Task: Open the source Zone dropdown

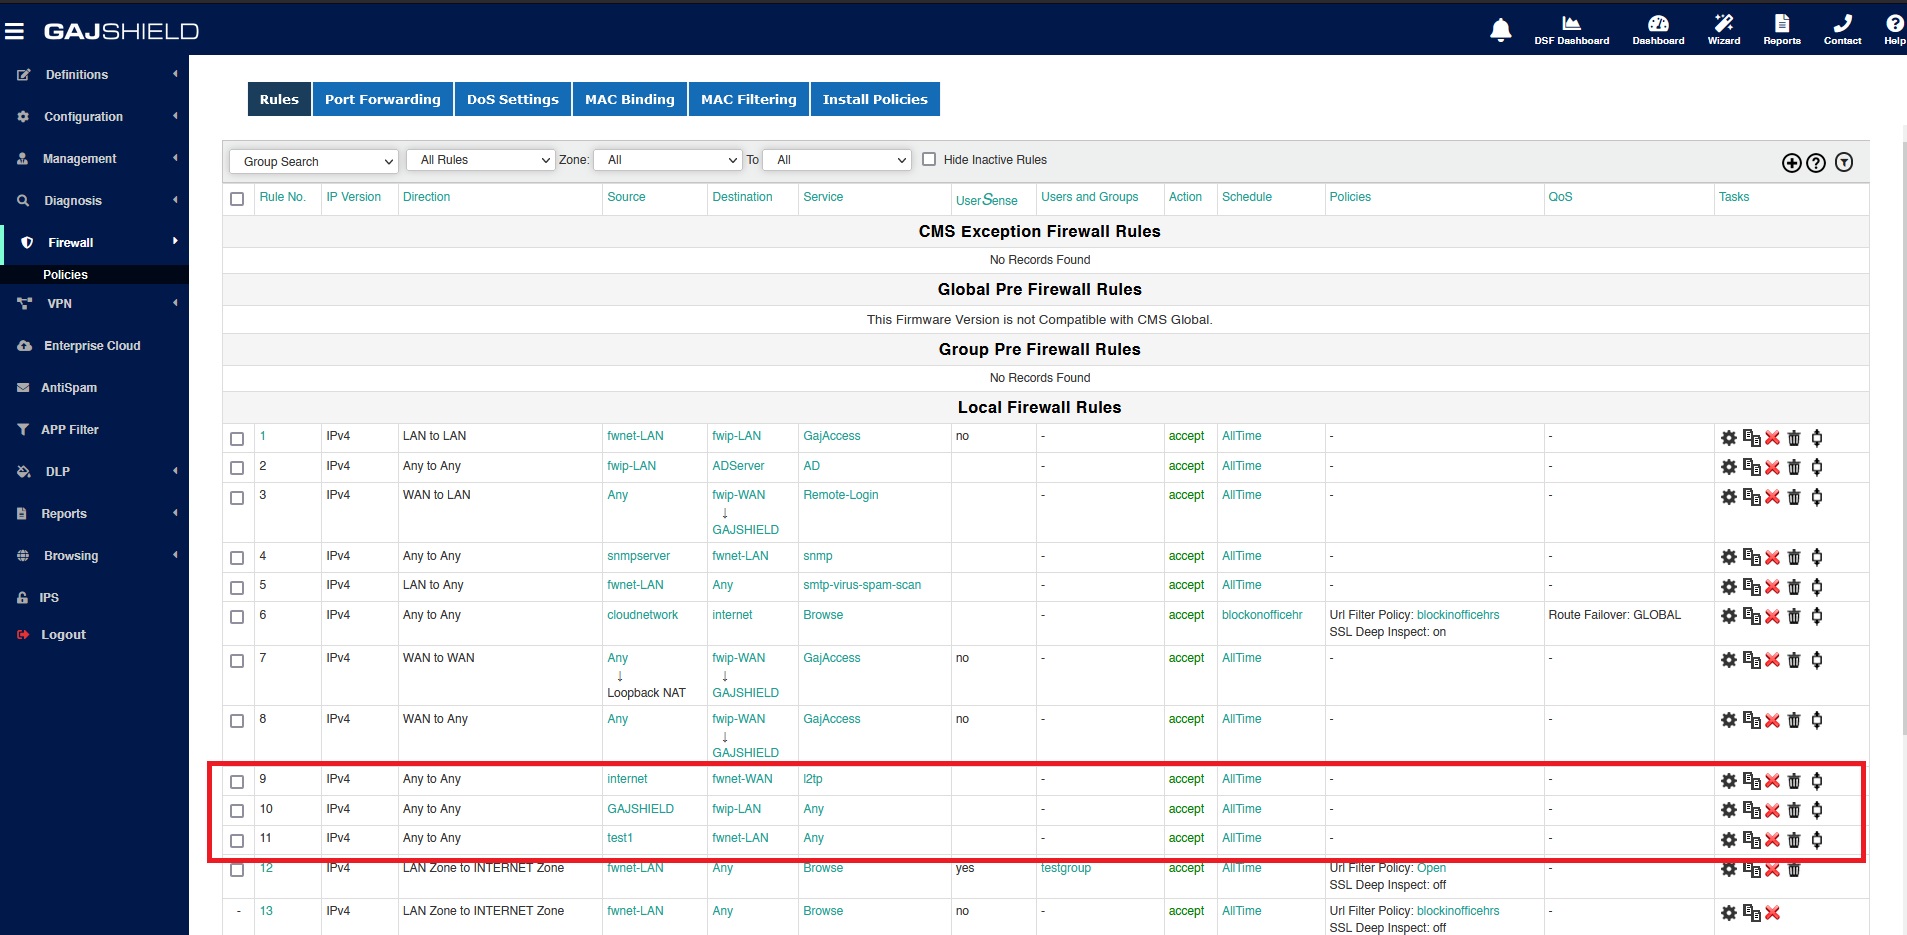Action: [x=667, y=160]
